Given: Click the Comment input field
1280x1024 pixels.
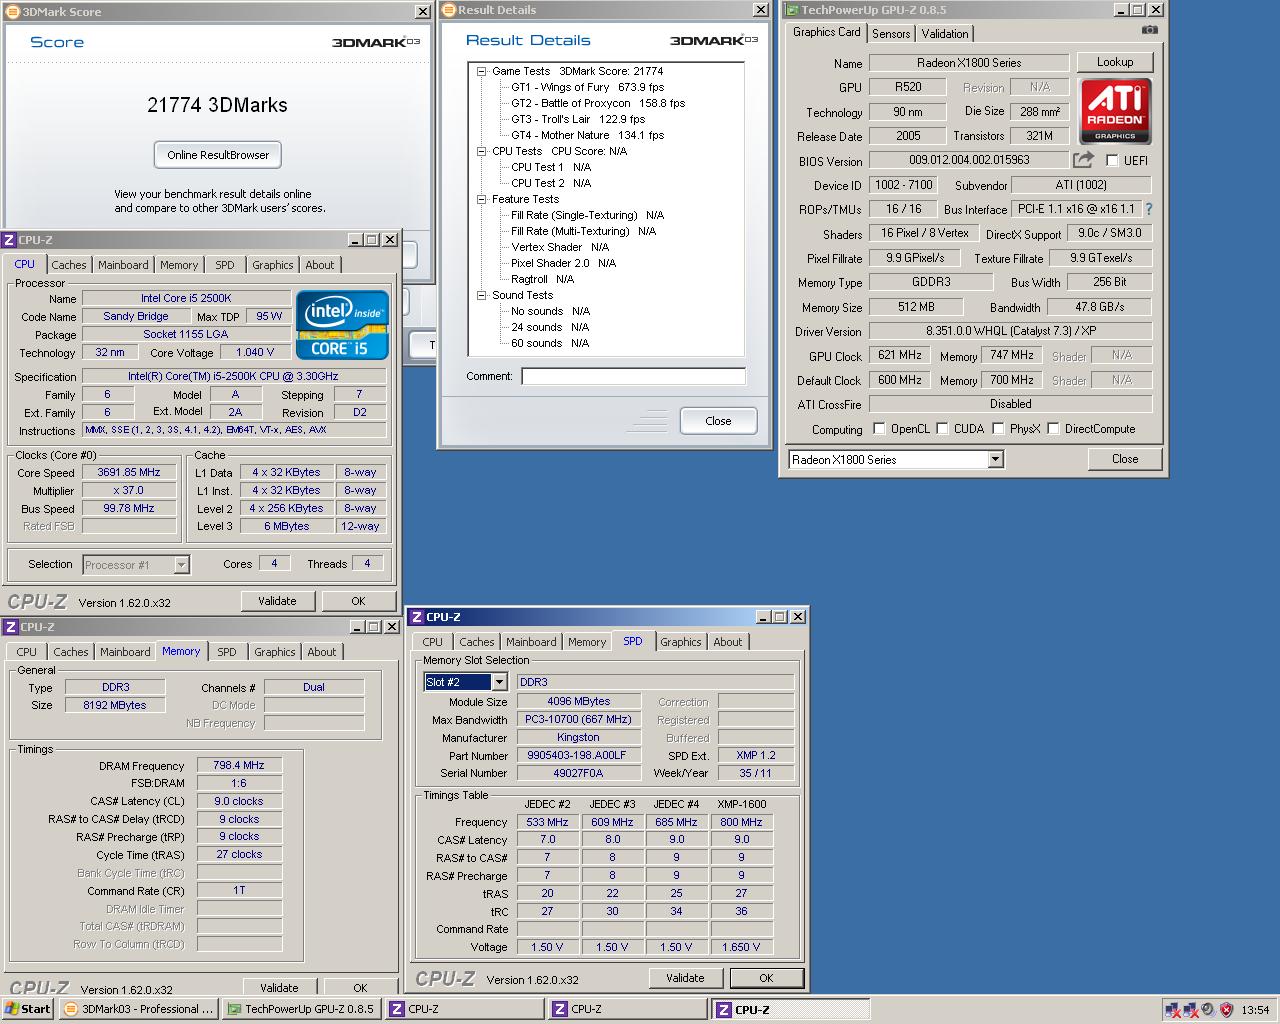Looking at the screenshot, I should tap(633, 376).
